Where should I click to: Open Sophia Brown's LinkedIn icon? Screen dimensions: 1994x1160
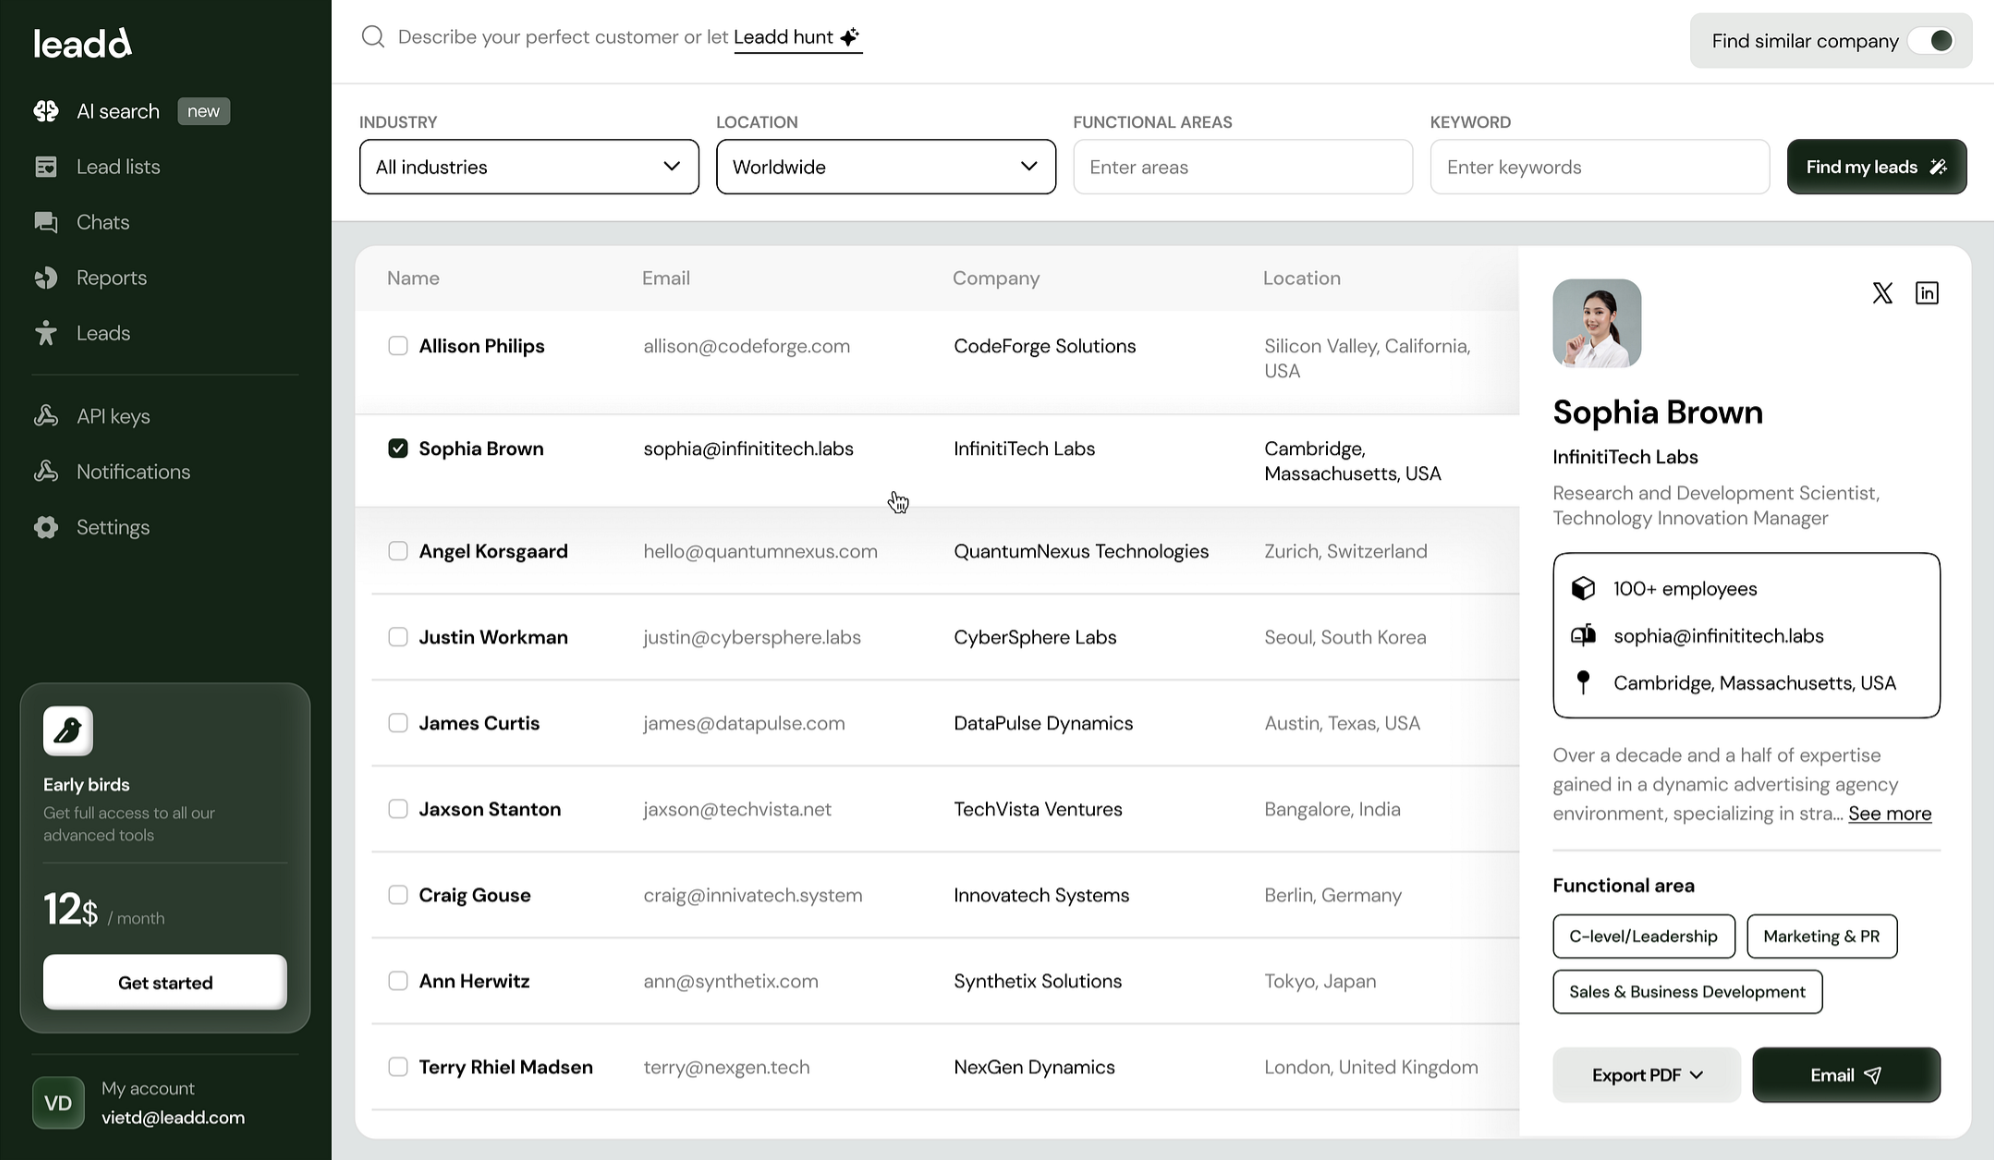tap(1926, 293)
